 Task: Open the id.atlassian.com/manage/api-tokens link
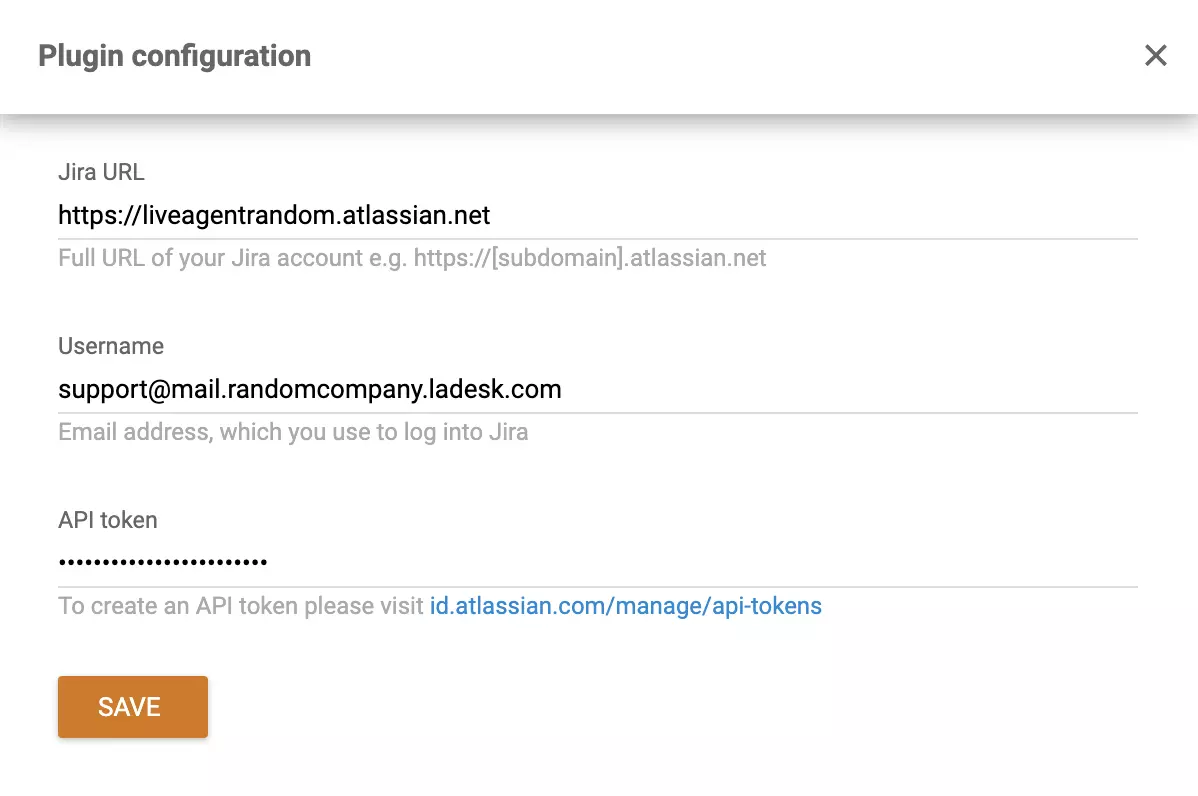[625, 605]
